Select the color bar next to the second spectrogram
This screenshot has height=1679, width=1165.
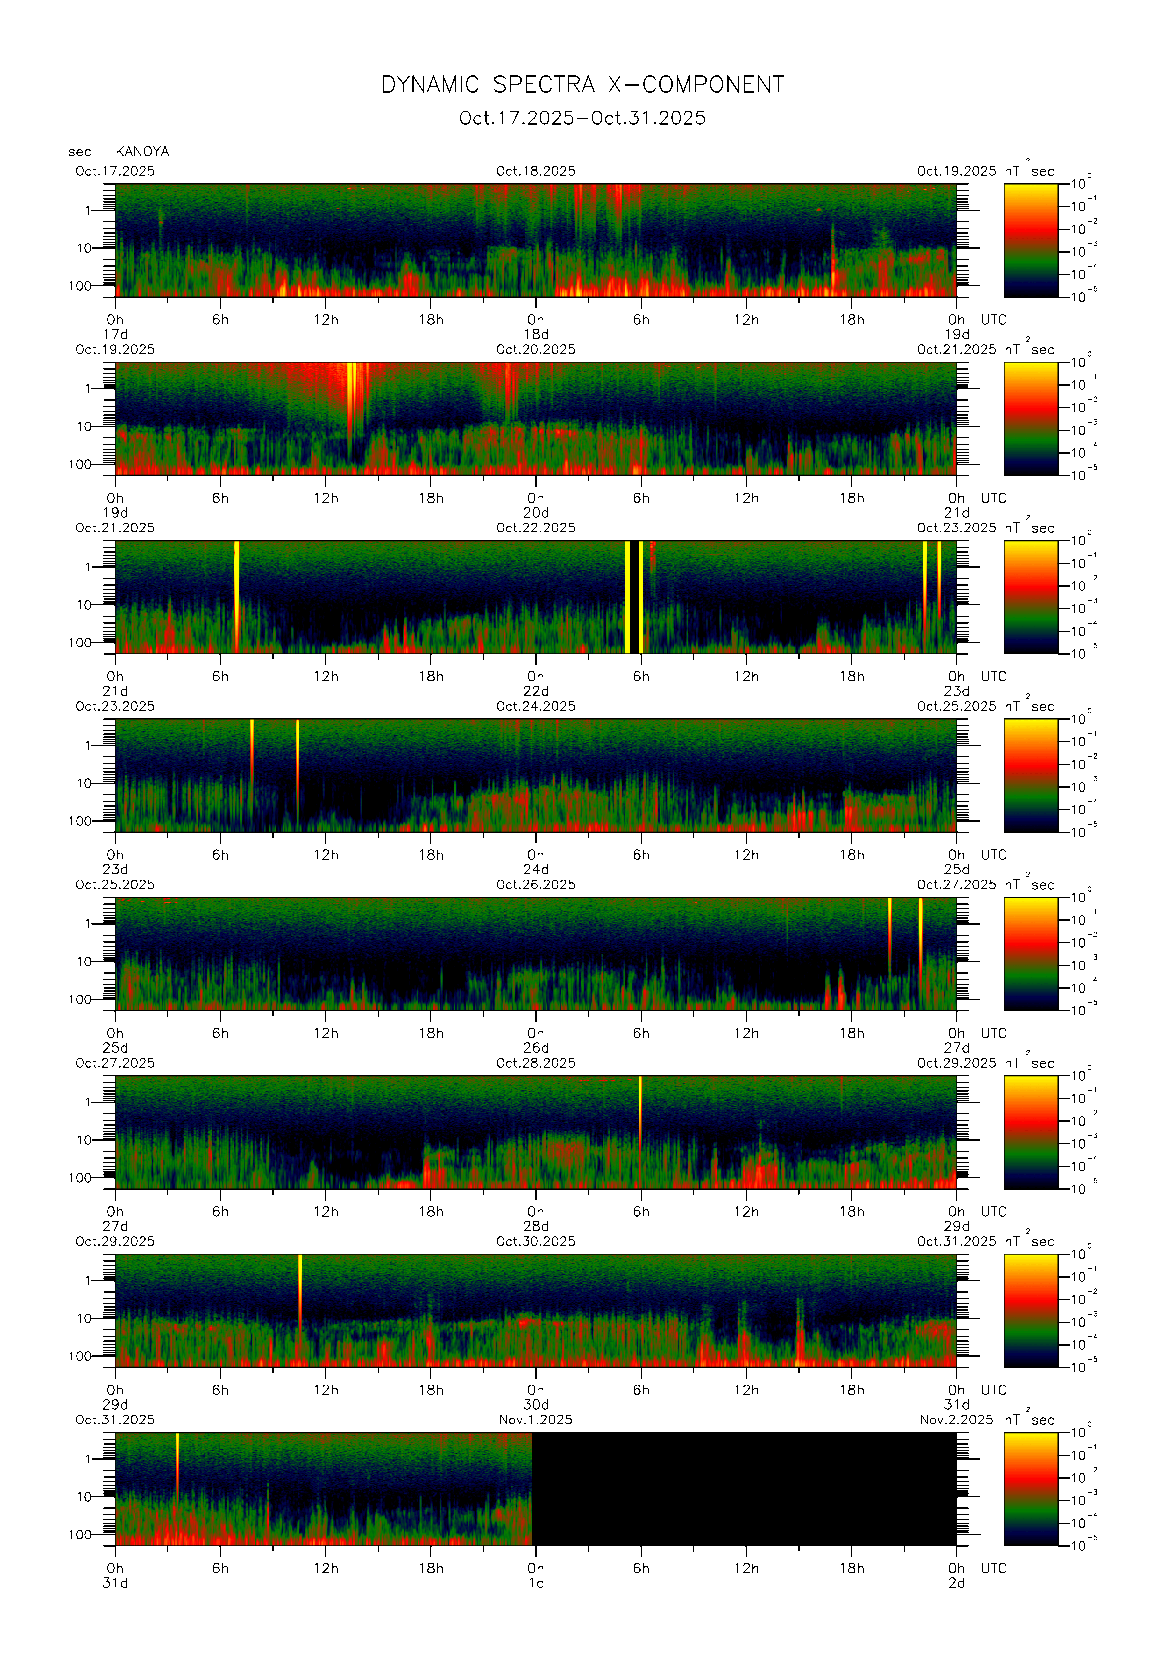coord(1030,418)
